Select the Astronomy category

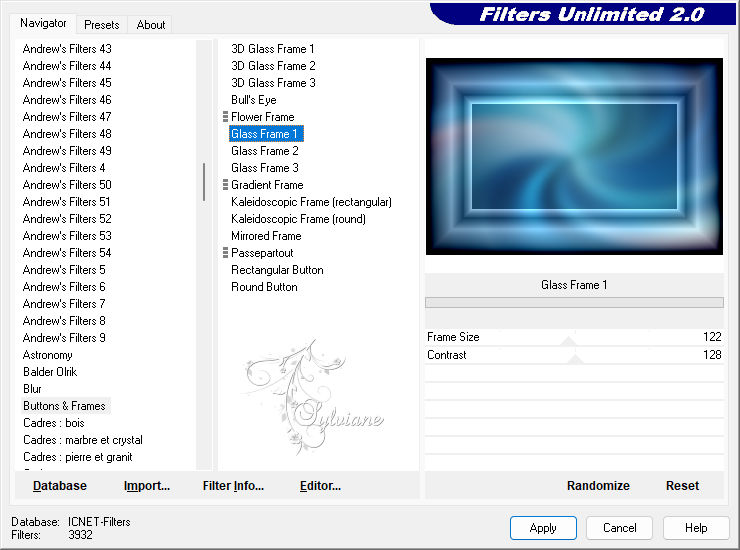point(47,355)
